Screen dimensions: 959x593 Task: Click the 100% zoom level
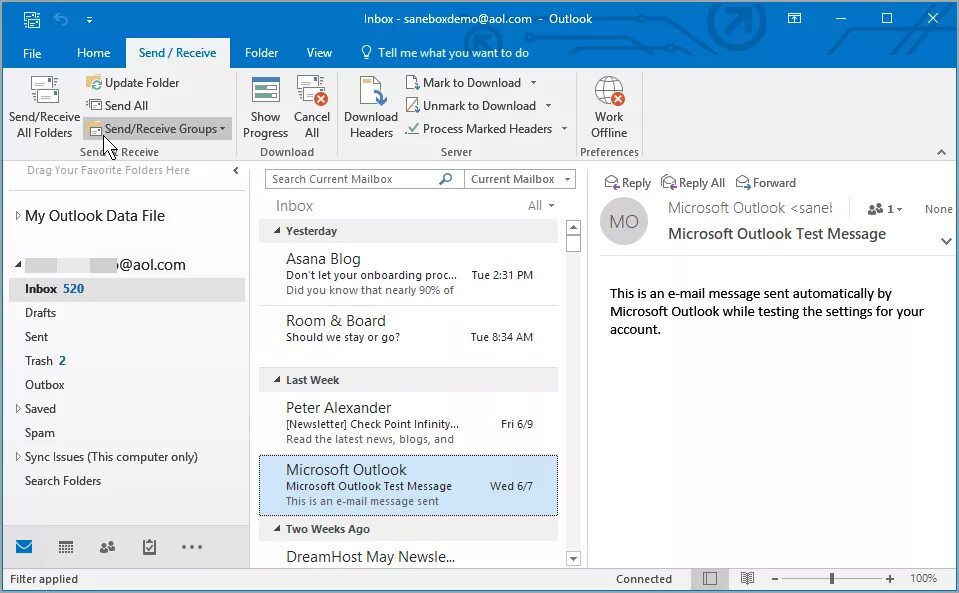[924, 578]
